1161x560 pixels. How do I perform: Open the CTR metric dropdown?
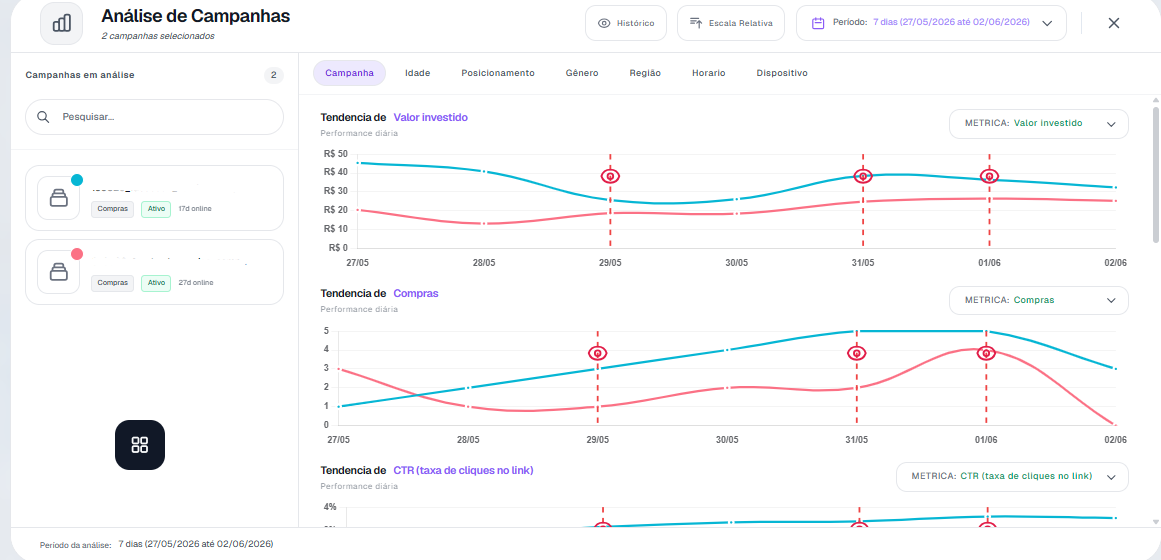pyautogui.click(x=1012, y=476)
